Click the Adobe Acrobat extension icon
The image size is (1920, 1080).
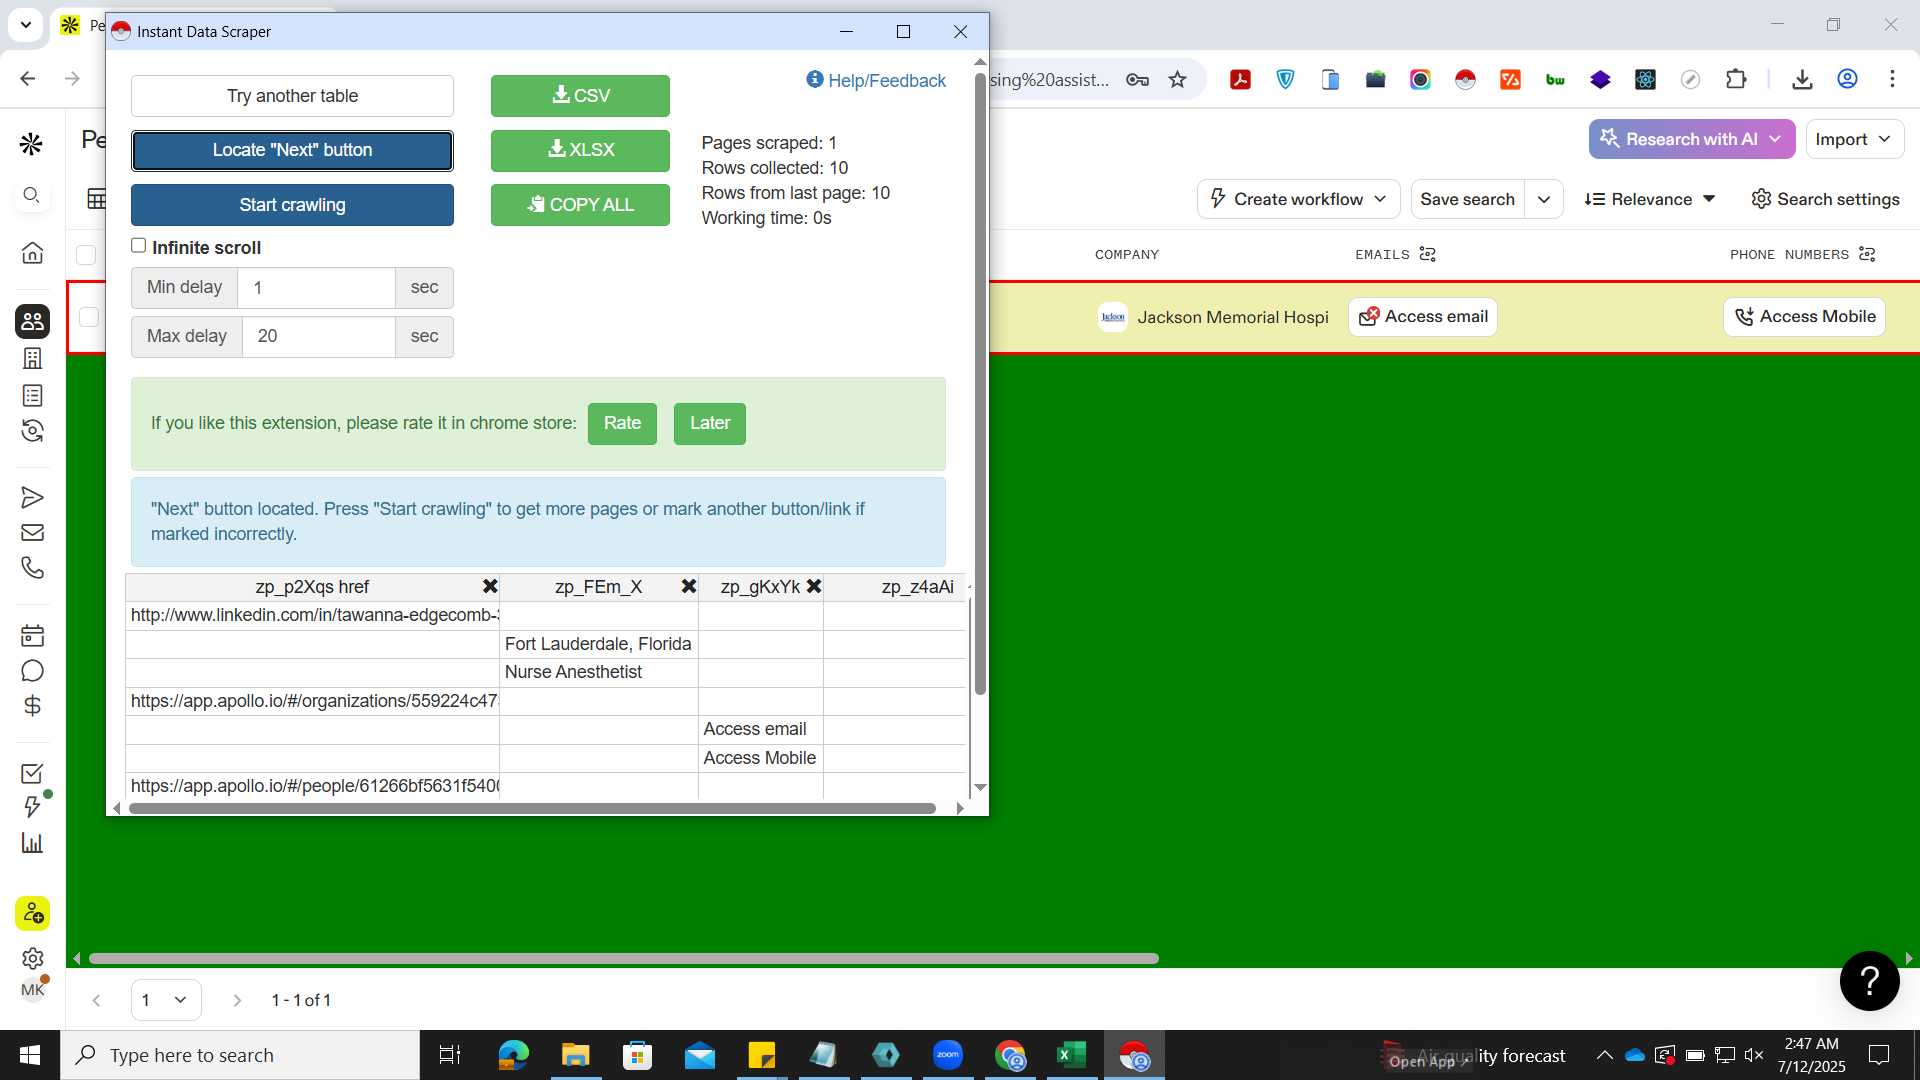click(x=1240, y=80)
